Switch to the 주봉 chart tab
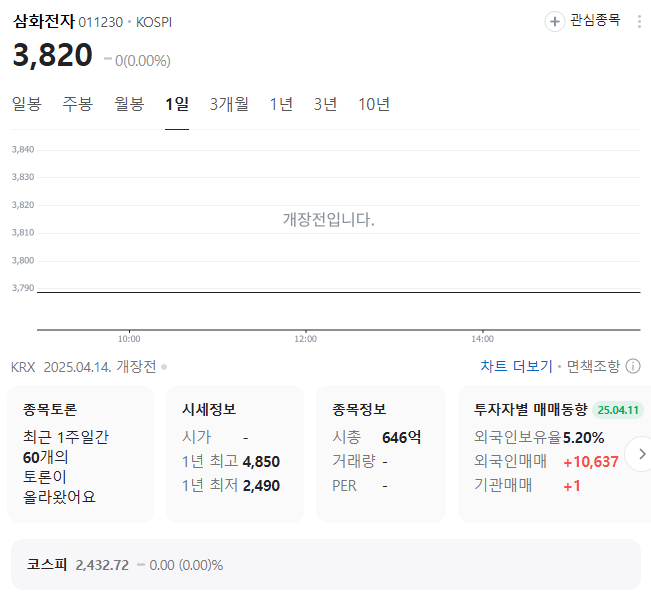This screenshot has height=600, width=651. [x=78, y=104]
